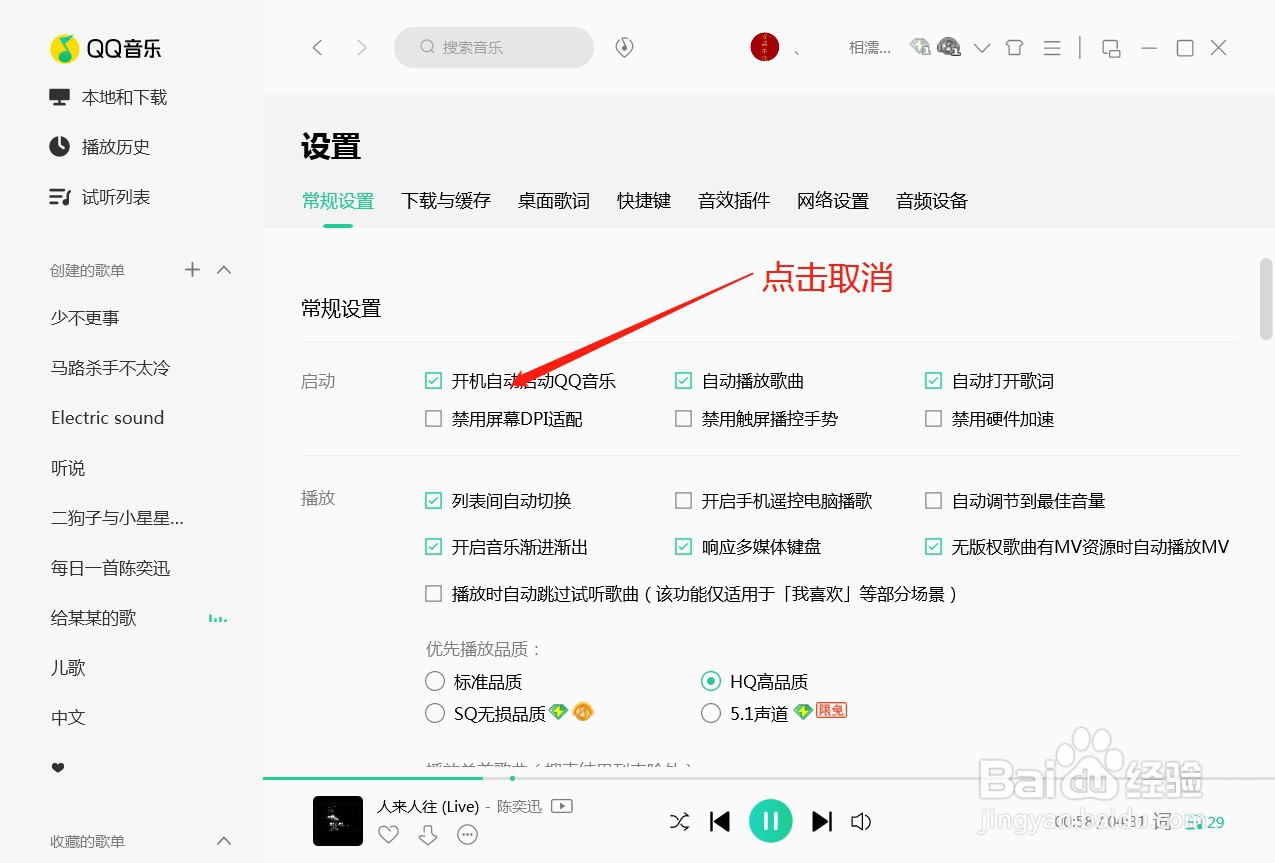Open the main menu hamburger icon
This screenshot has width=1275, height=863.
(1052, 47)
